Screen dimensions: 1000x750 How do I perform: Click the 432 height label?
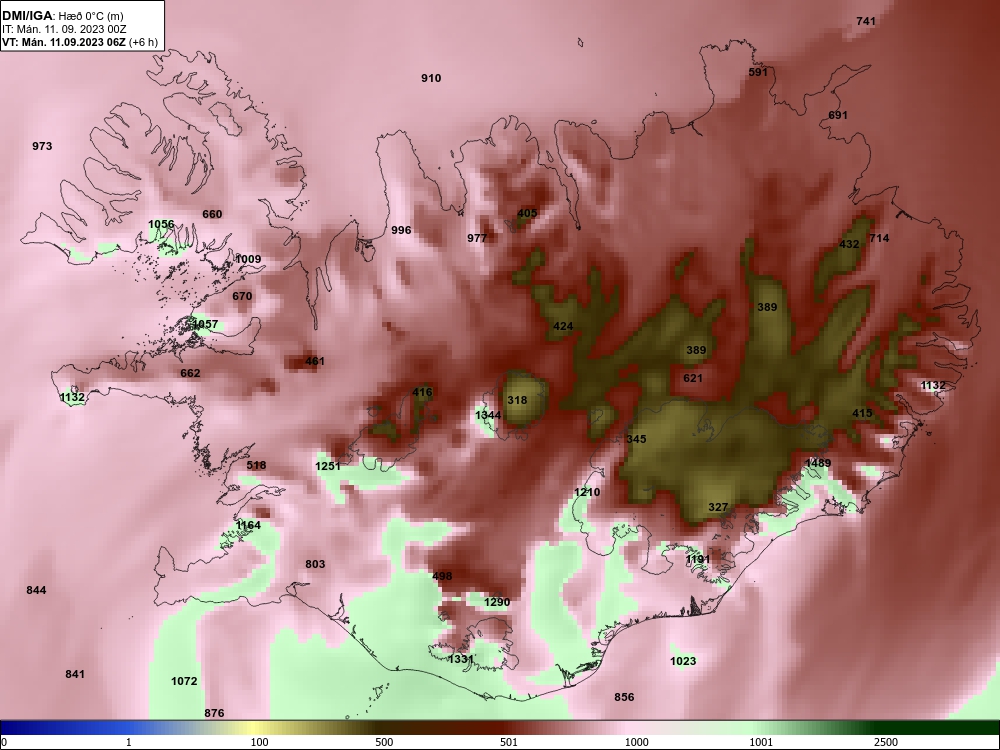(x=849, y=244)
